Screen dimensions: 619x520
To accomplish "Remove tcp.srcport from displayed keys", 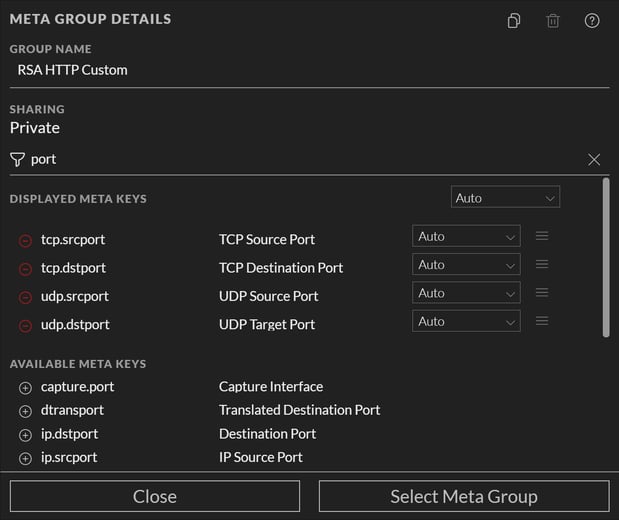I will coord(25,240).
